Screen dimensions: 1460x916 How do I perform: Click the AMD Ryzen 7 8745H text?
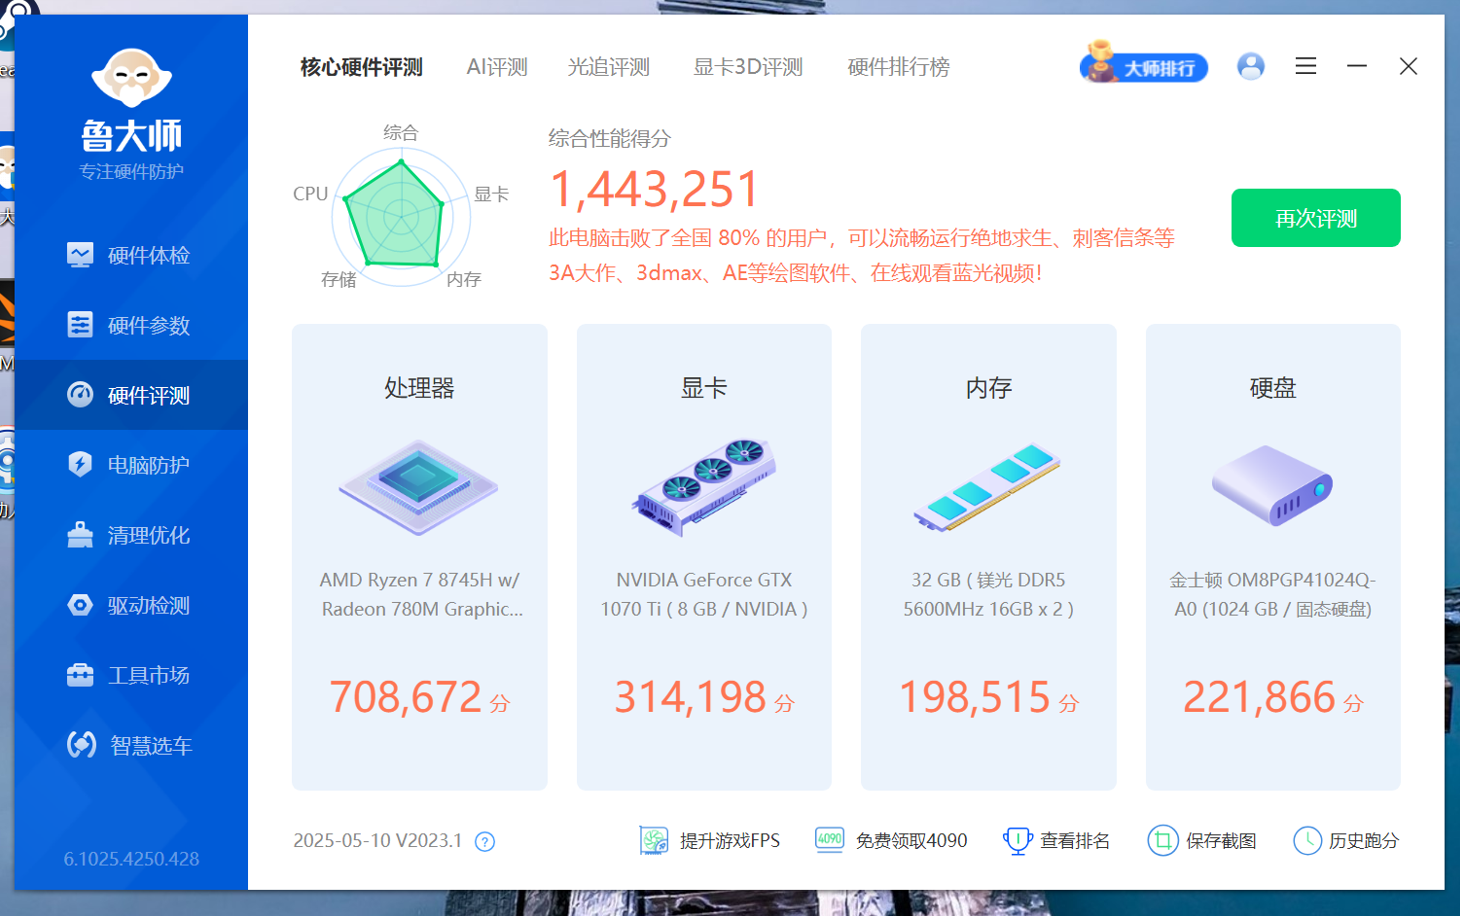click(420, 594)
